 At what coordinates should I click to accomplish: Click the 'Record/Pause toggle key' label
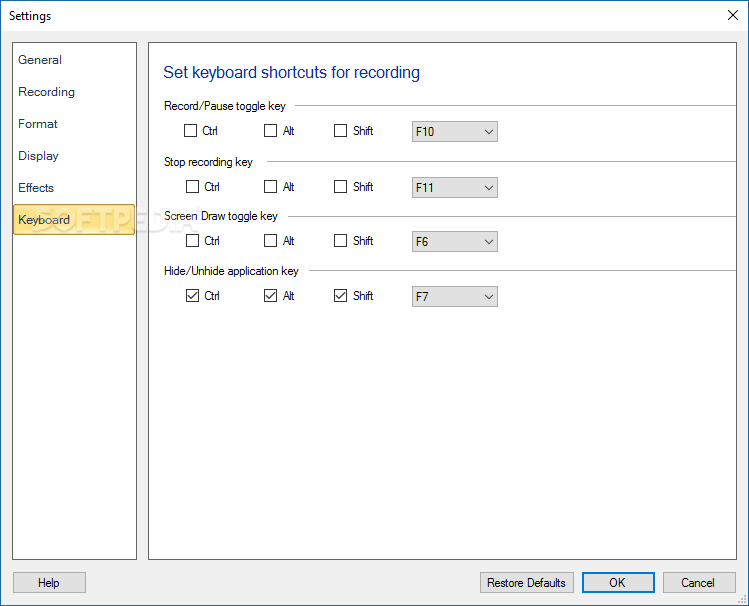pos(225,106)
